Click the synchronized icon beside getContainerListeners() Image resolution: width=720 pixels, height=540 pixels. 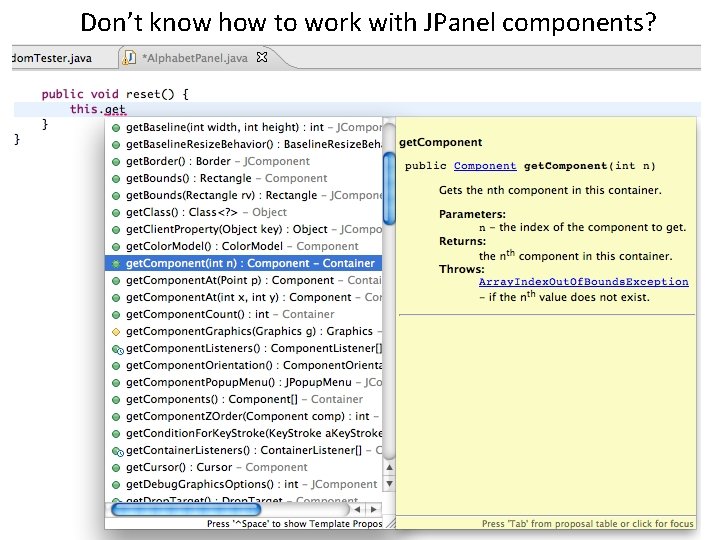click(118, 451)
